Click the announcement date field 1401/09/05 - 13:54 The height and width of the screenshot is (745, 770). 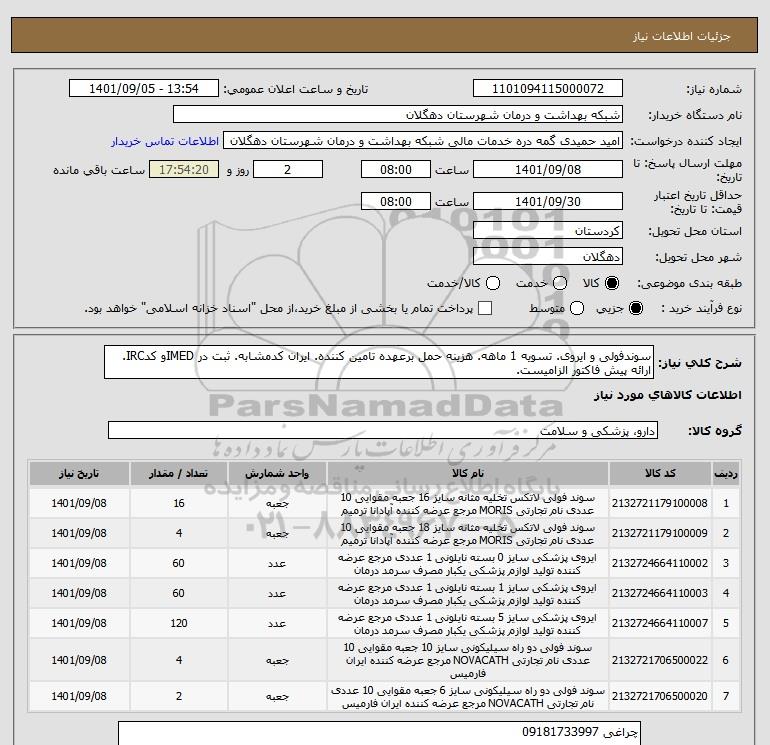point(143,89)
